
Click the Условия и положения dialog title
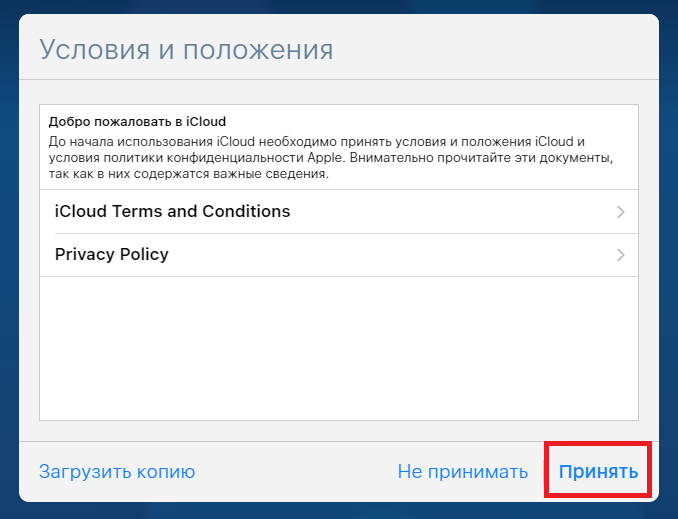click(x=186, y=50)
